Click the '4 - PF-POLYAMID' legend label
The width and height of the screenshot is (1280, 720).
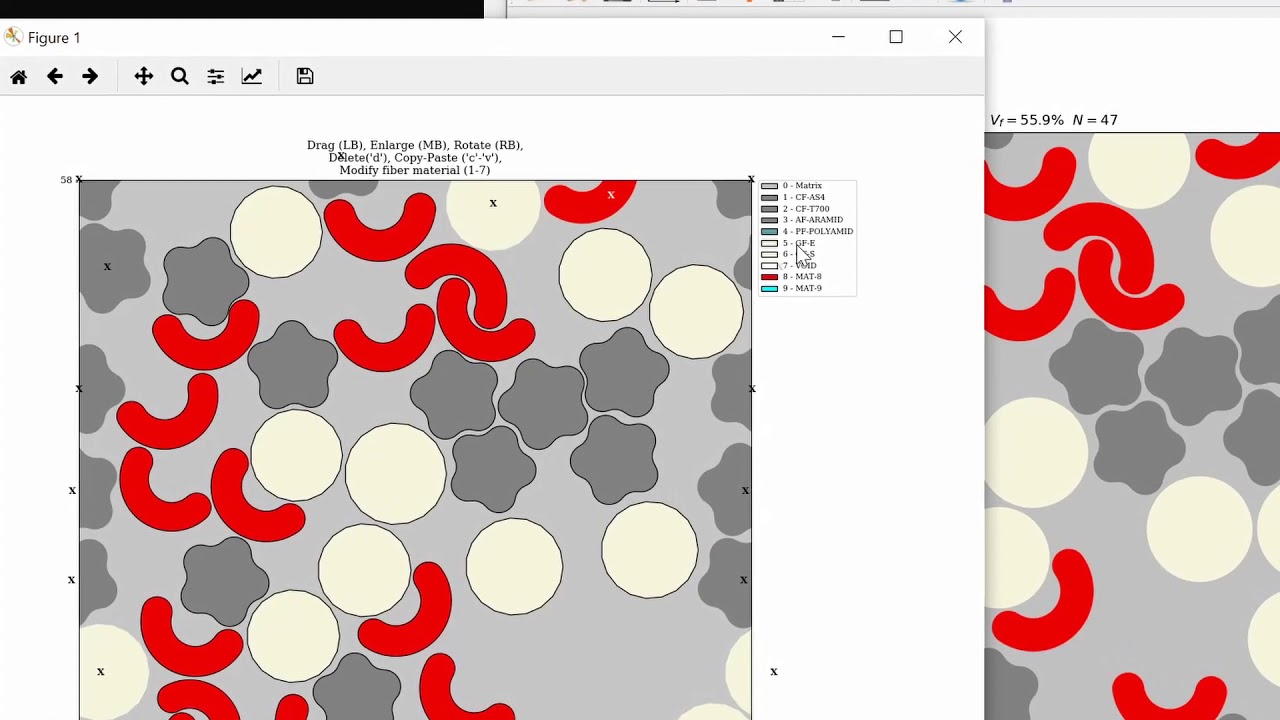(x=818, y=231)
